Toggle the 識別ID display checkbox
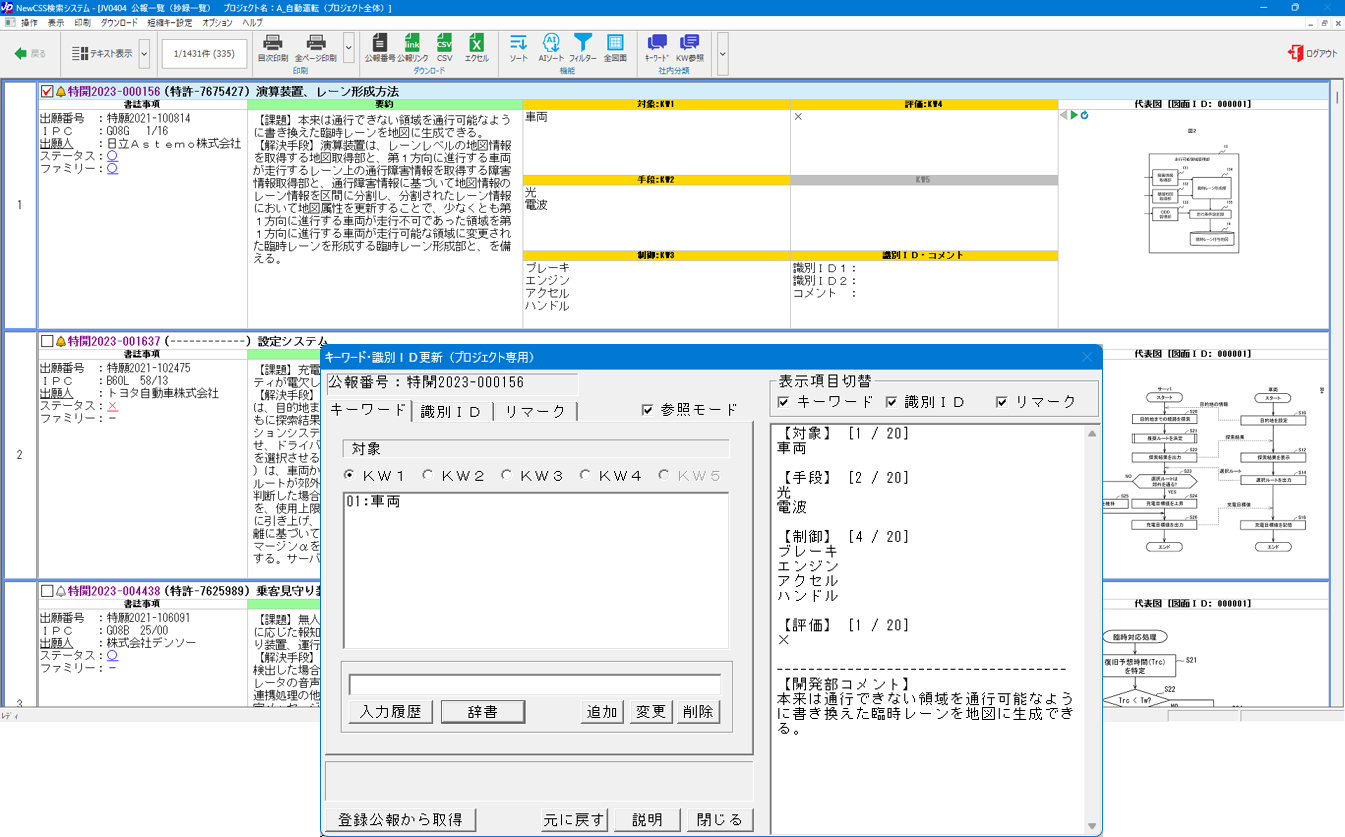 891,402
